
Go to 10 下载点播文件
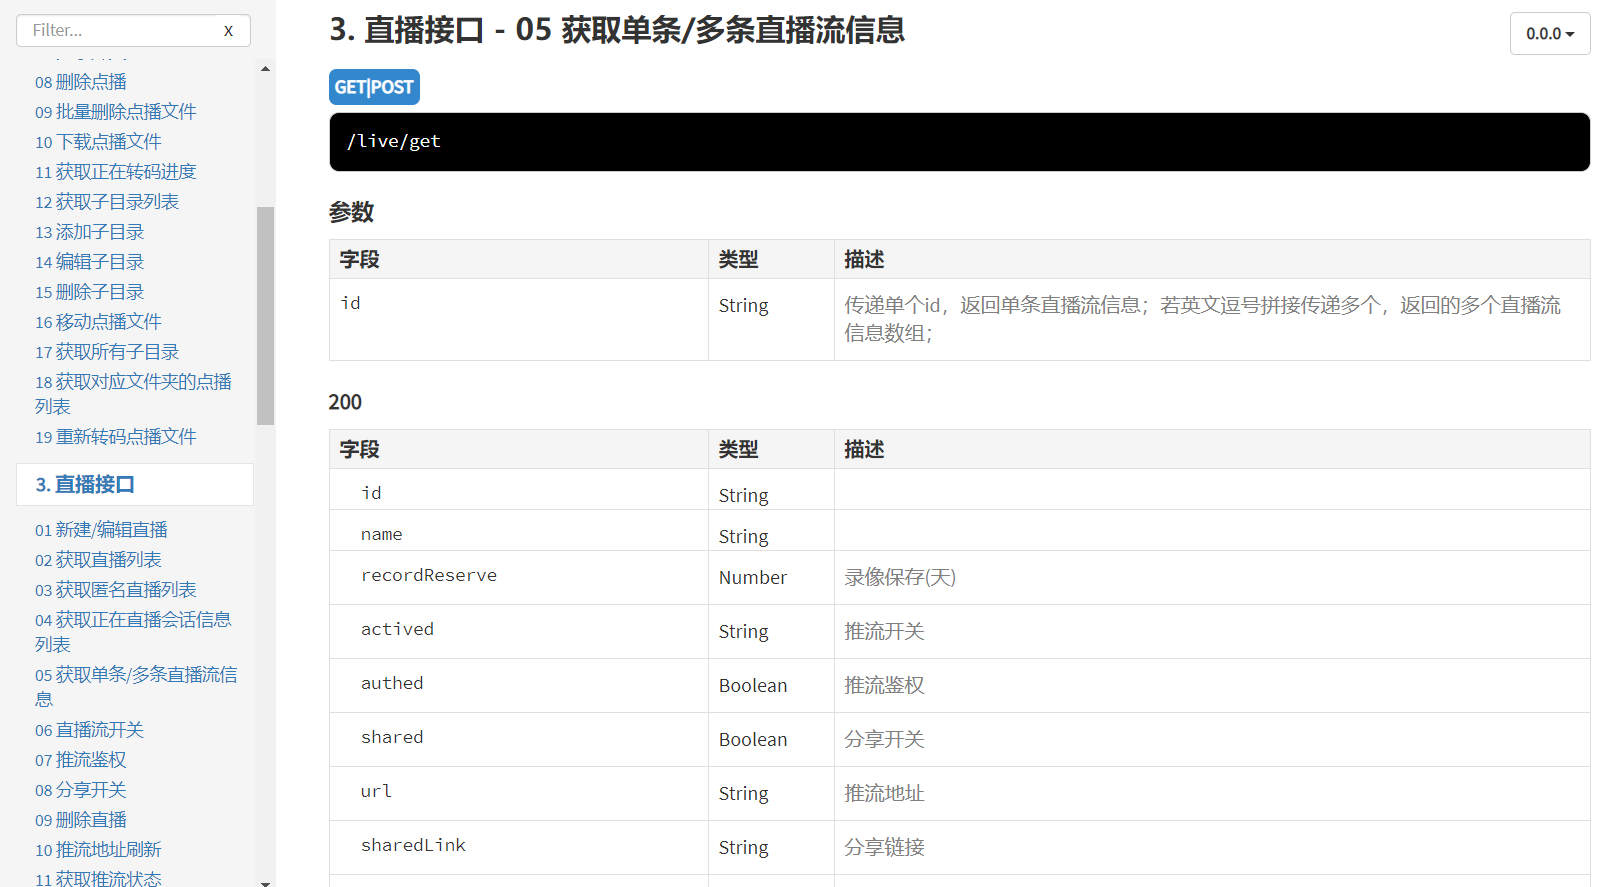pos(98,142)
